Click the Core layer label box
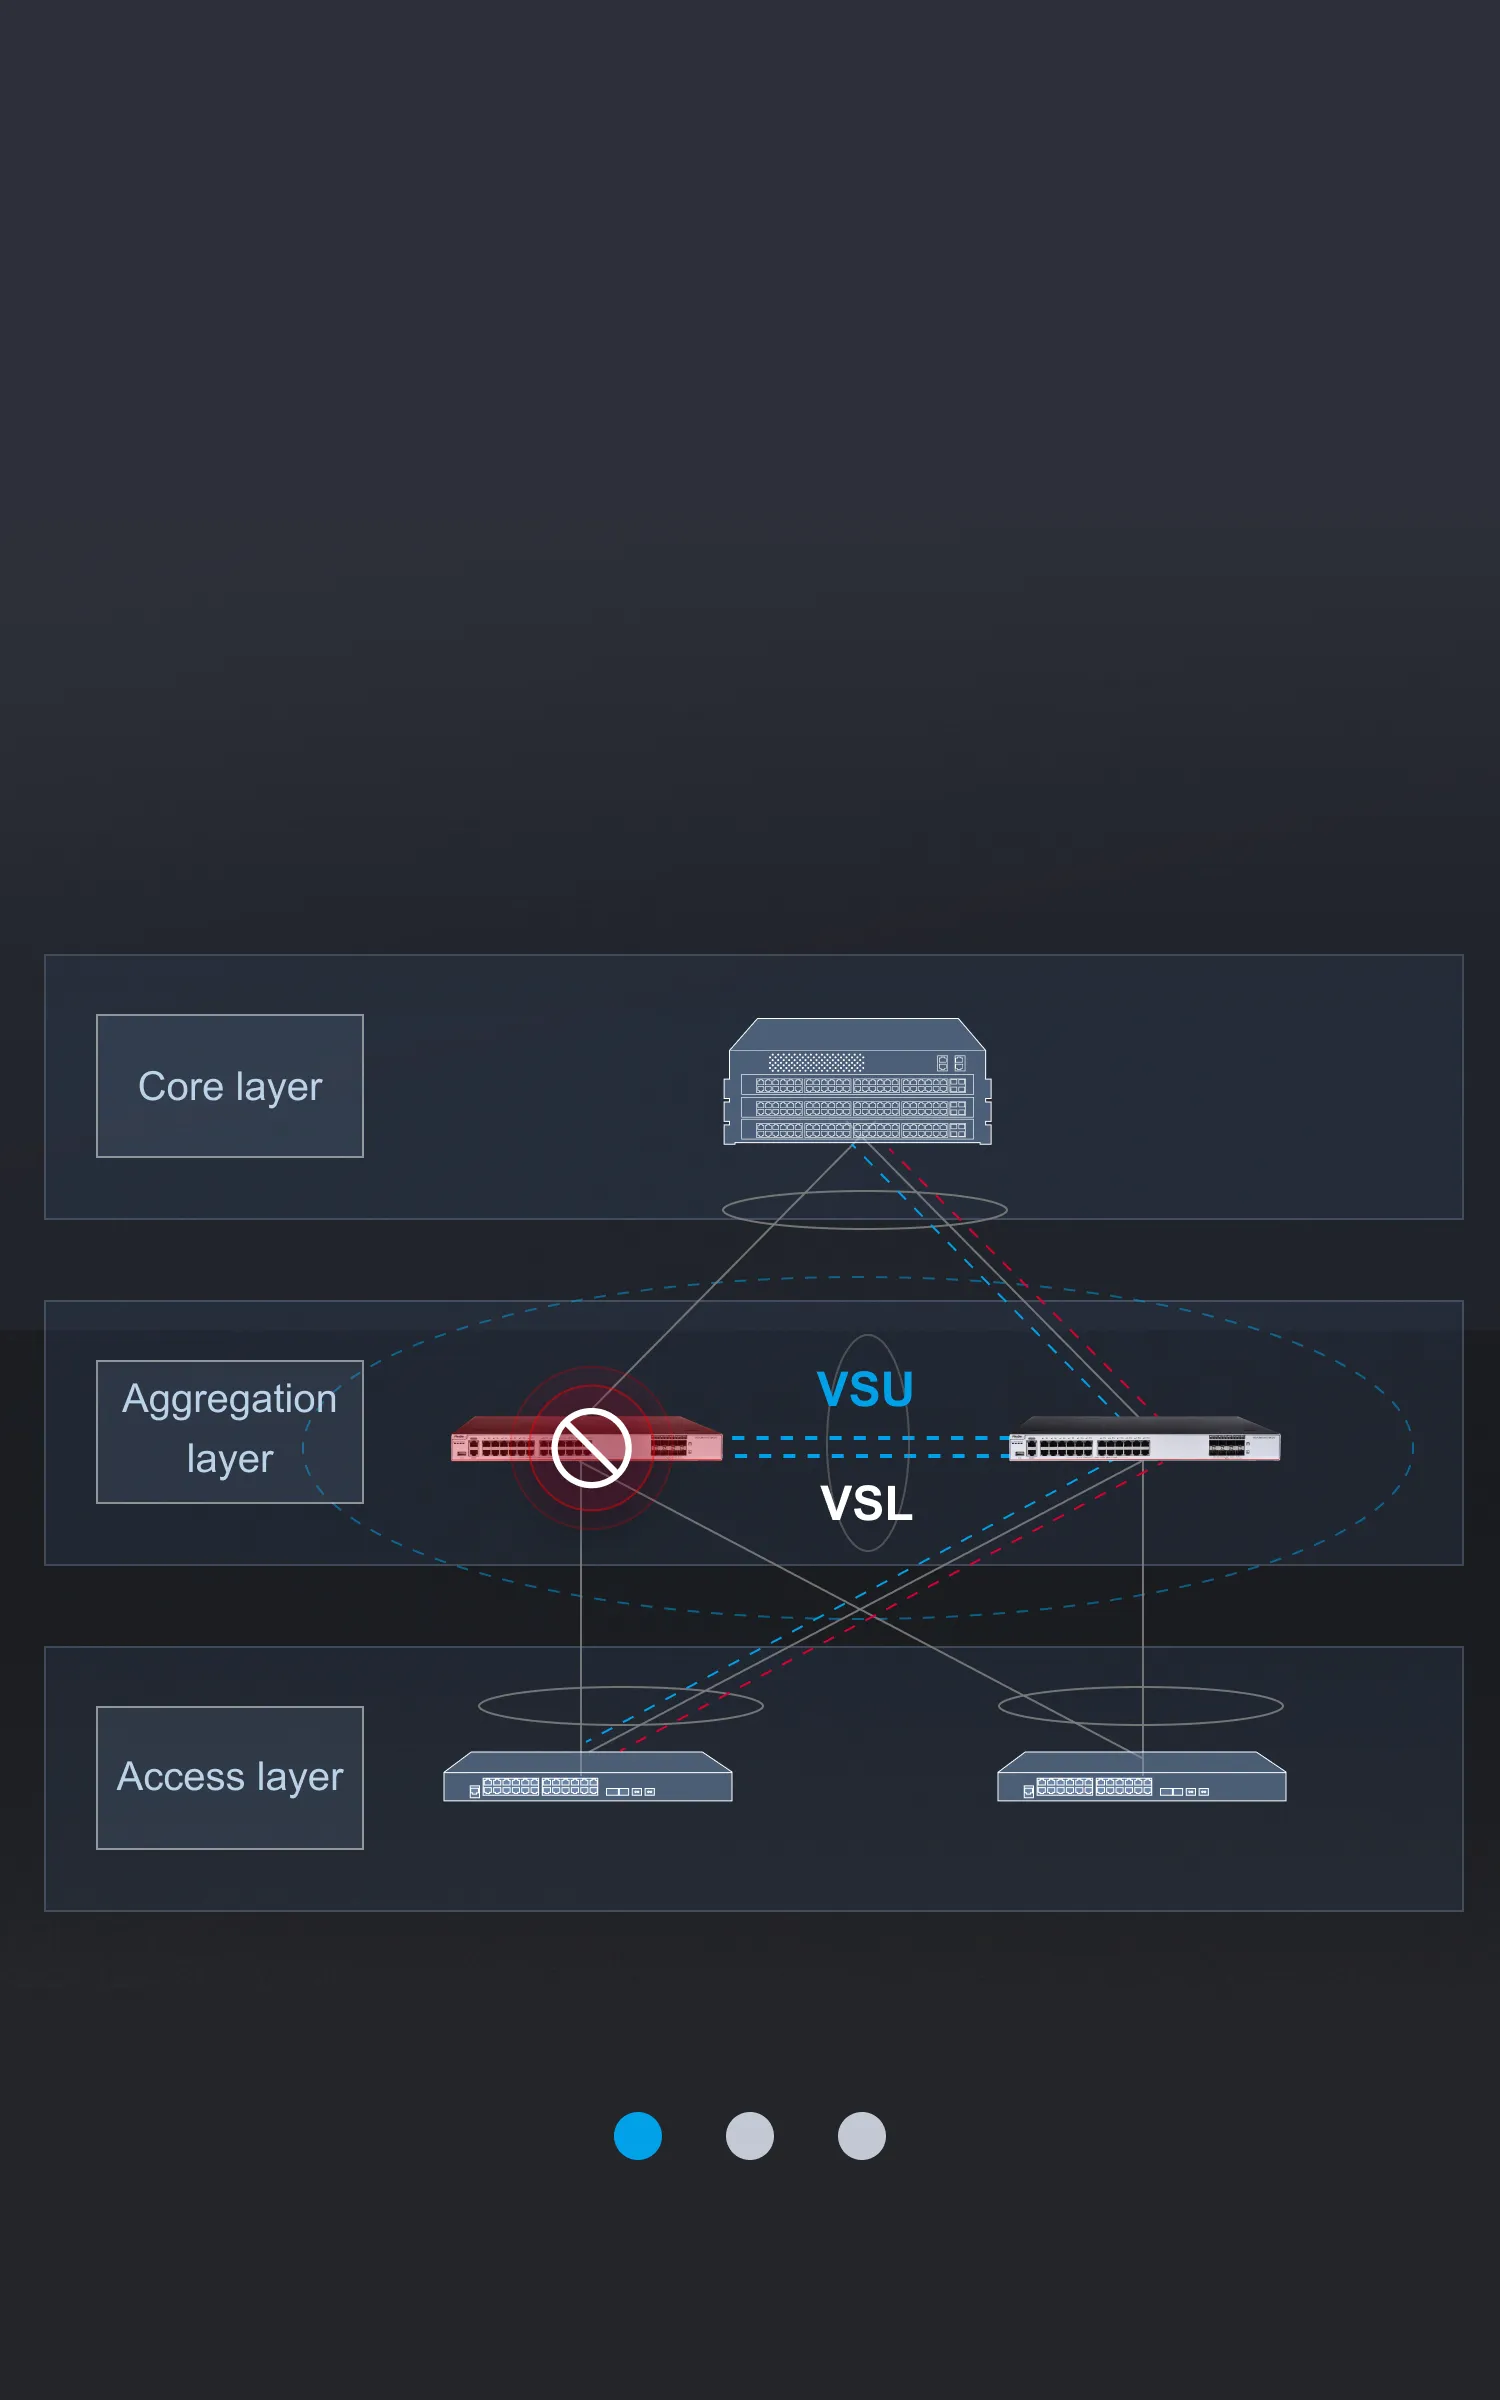Image resolution: width=1500 pixels, height=2400 pixels. (x=230, y=1086)
